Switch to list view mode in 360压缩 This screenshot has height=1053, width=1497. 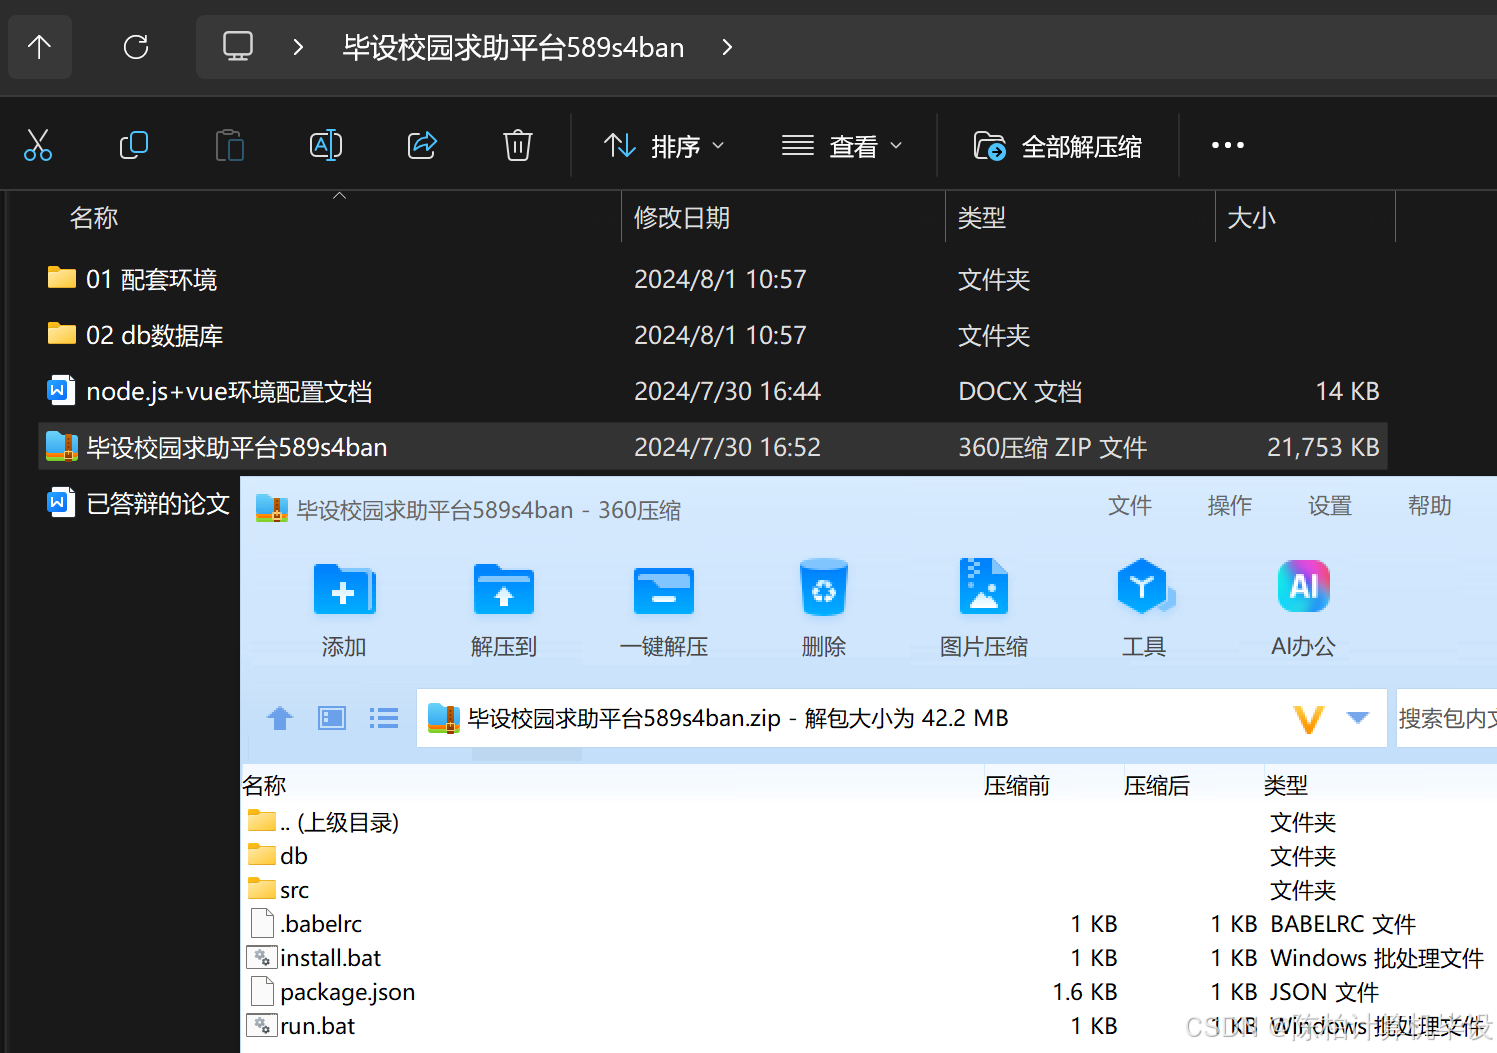point(384,718)
